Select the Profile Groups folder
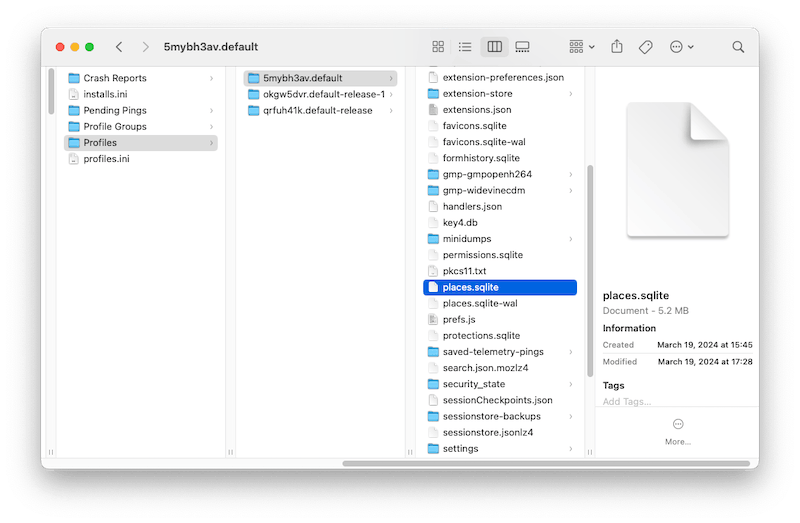Viewport: 800px width, 523px height. (115, 127)
